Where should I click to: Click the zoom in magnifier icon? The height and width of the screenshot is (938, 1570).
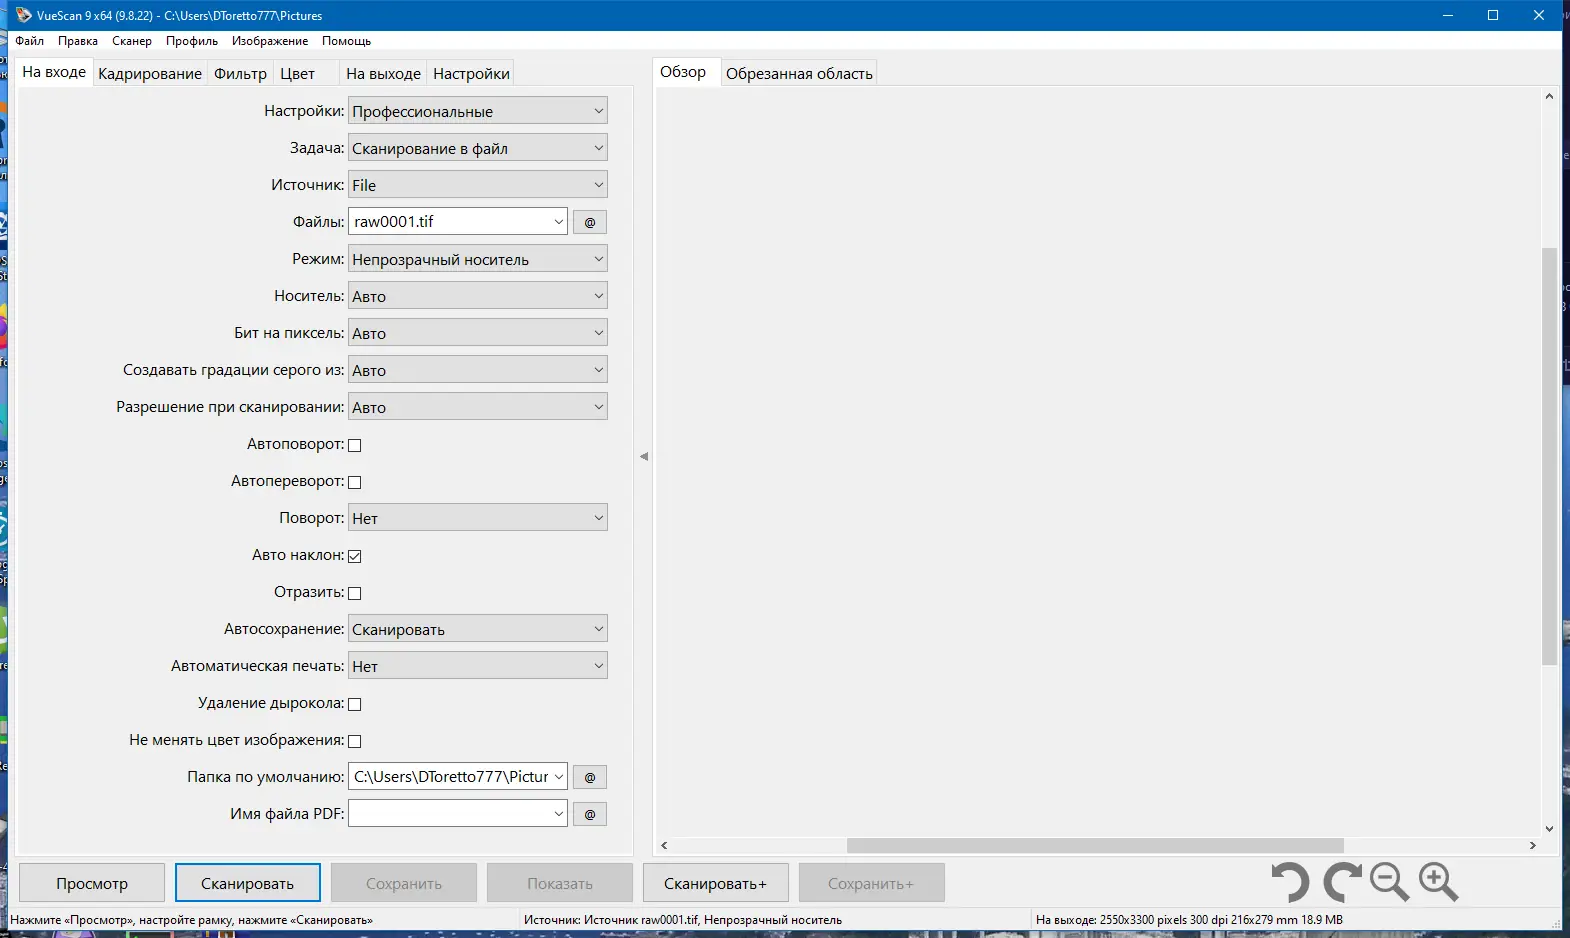[1438, 883]
